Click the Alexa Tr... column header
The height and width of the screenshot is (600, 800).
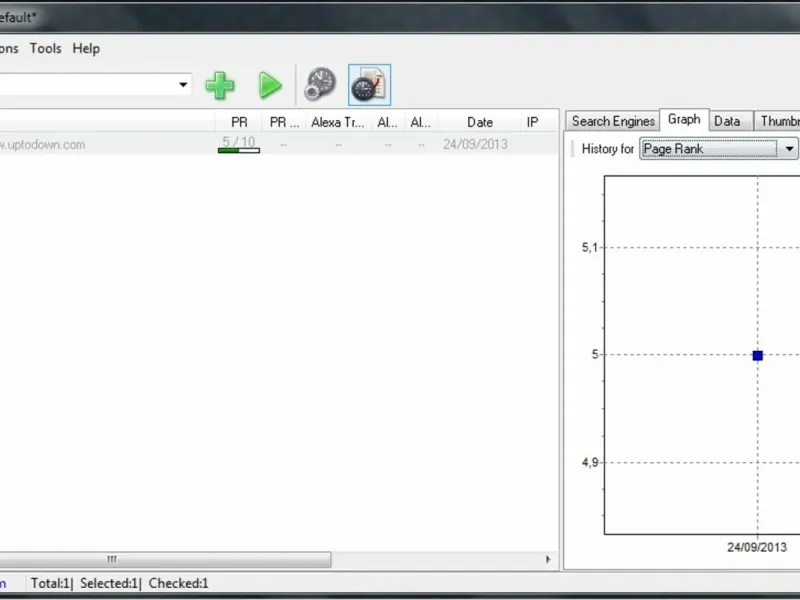(x=337, y=122)
